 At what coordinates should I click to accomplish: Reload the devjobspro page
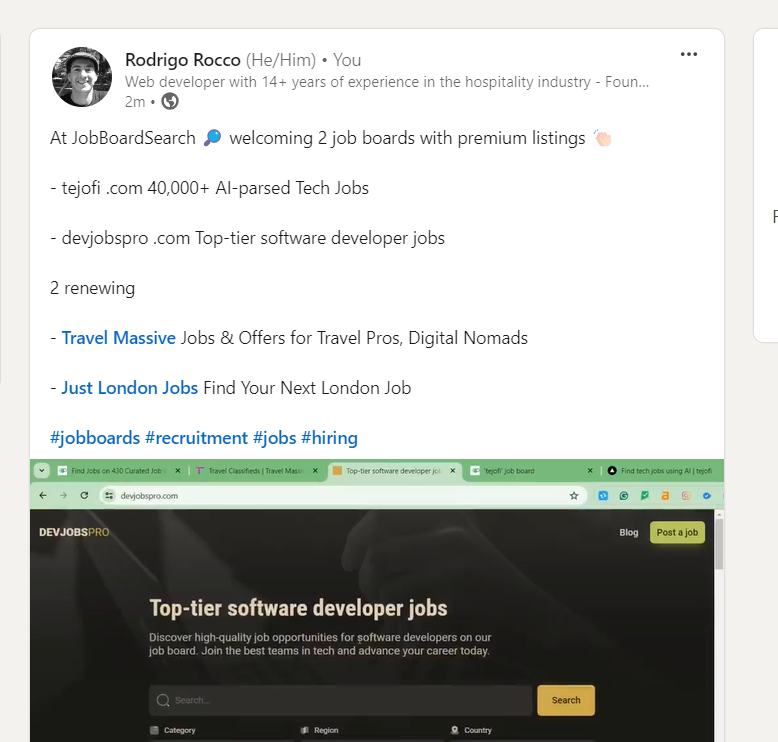(84, 495)
